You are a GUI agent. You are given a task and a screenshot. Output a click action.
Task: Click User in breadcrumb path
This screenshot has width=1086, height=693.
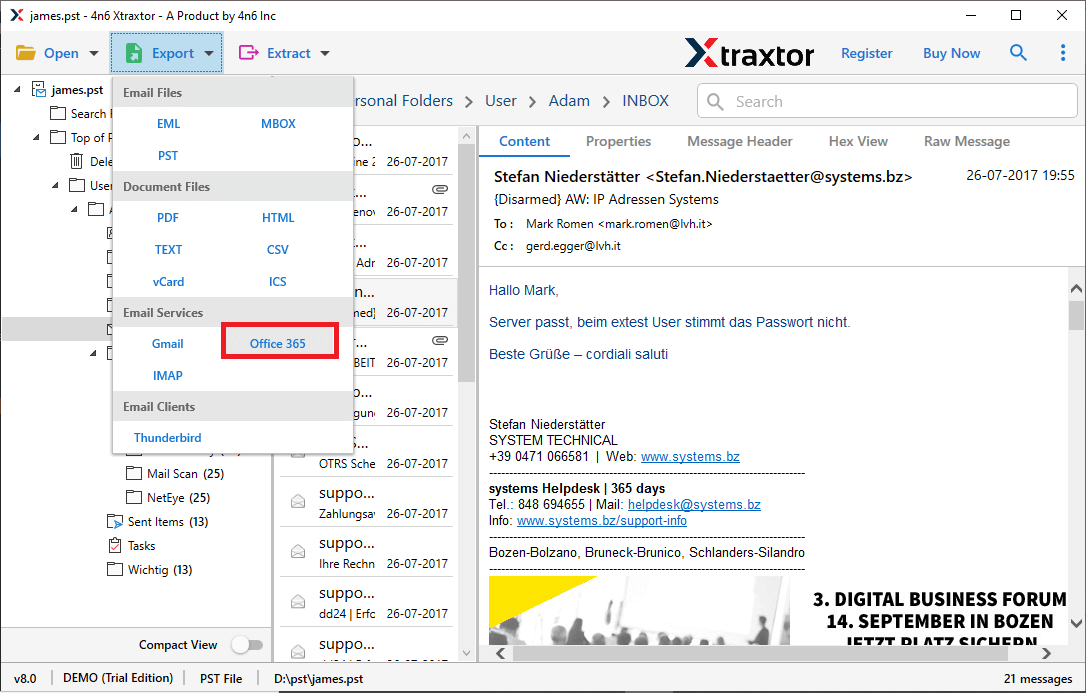pyautogui.click(x=501, y=101)
